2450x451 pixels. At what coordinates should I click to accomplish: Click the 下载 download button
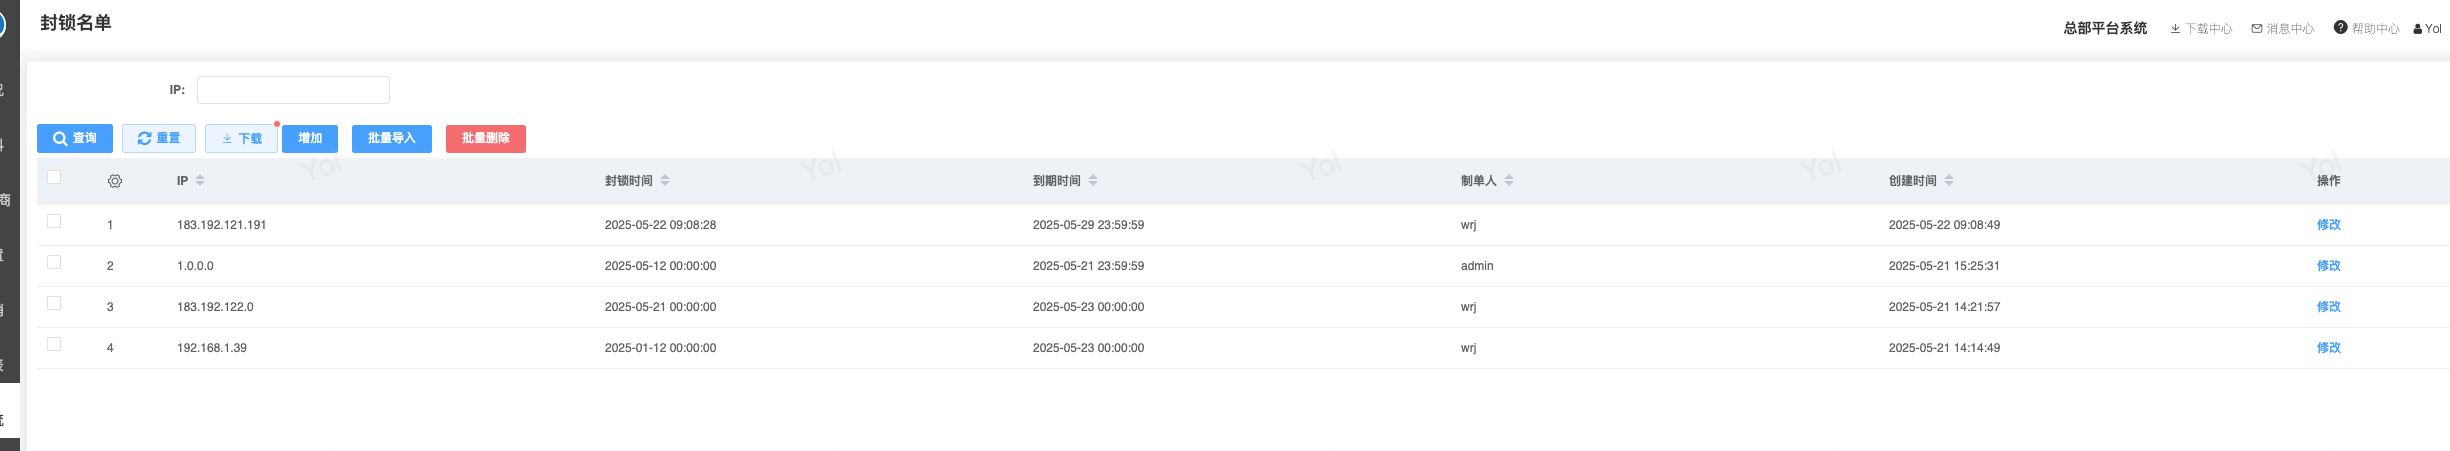pyautogui.click(x=241, y=139)
